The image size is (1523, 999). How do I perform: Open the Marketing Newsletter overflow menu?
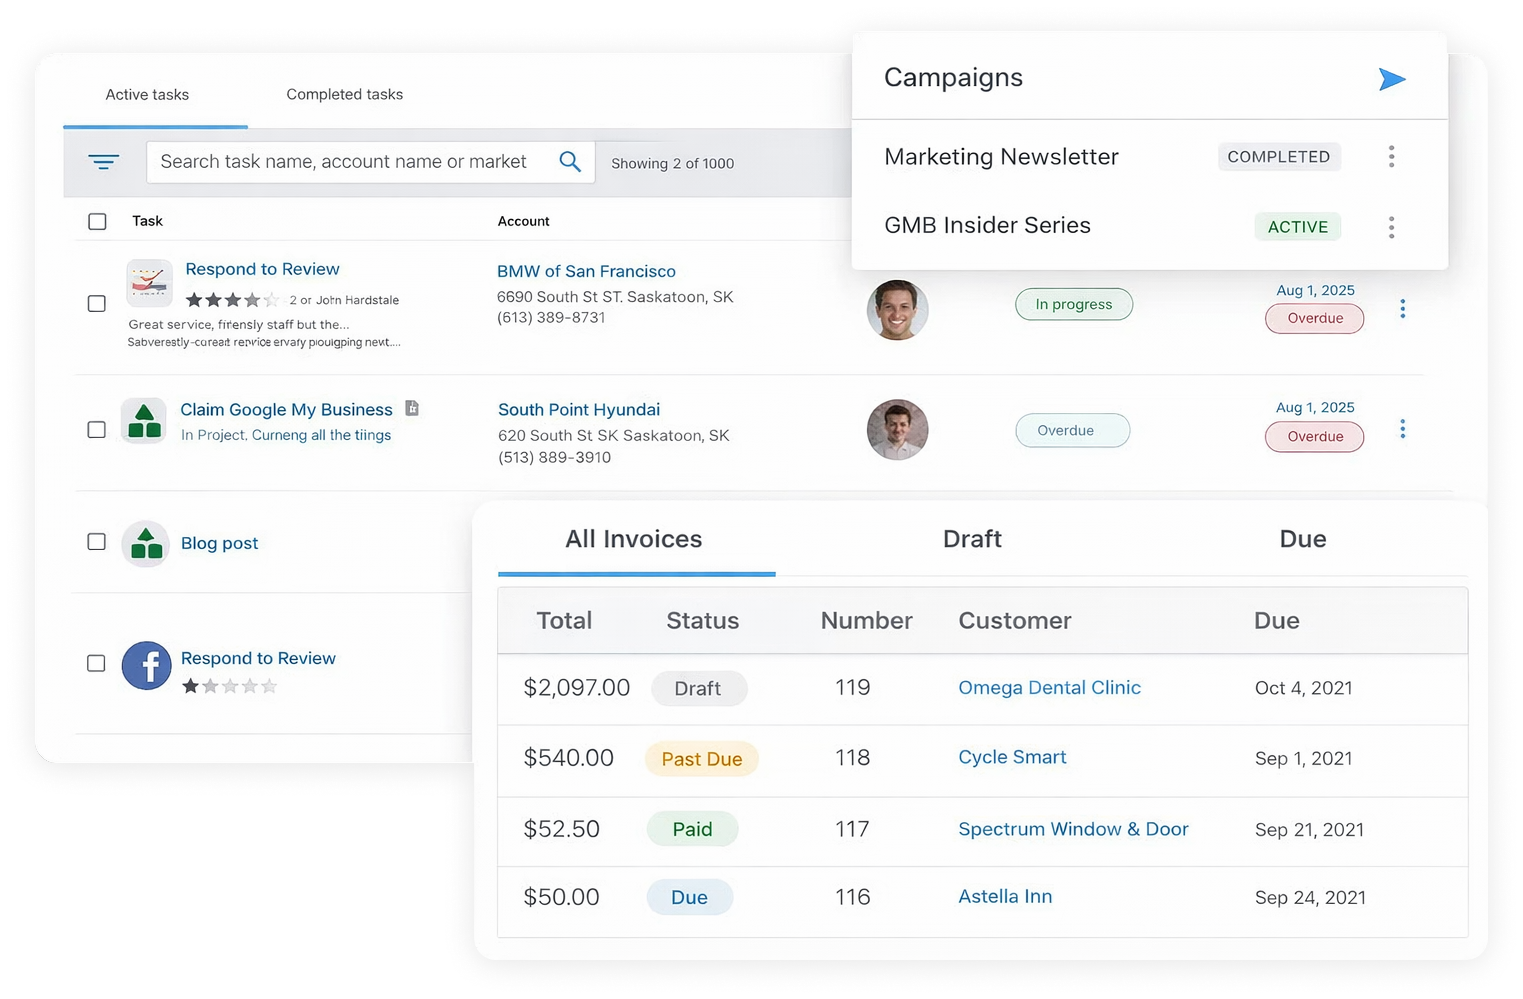click(x=1391, y=156)
